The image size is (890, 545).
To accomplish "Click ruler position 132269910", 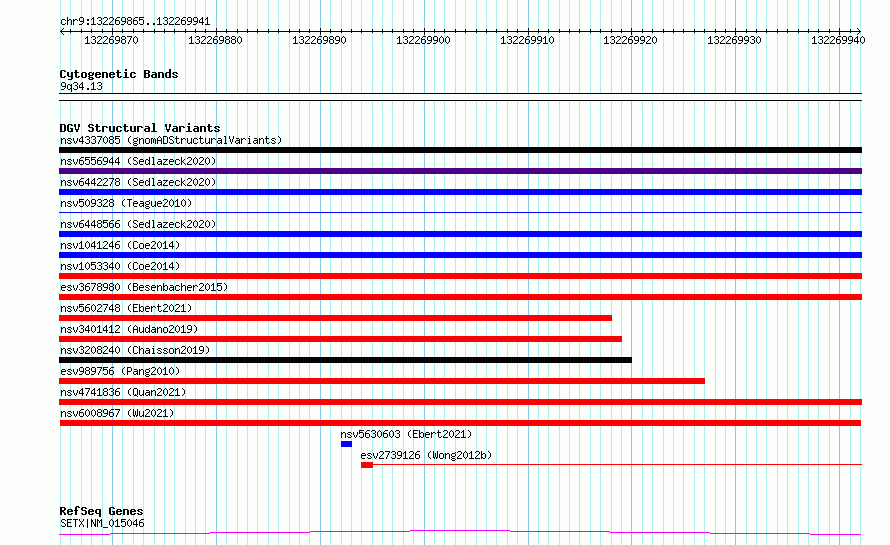I will (x=527, y=40).
